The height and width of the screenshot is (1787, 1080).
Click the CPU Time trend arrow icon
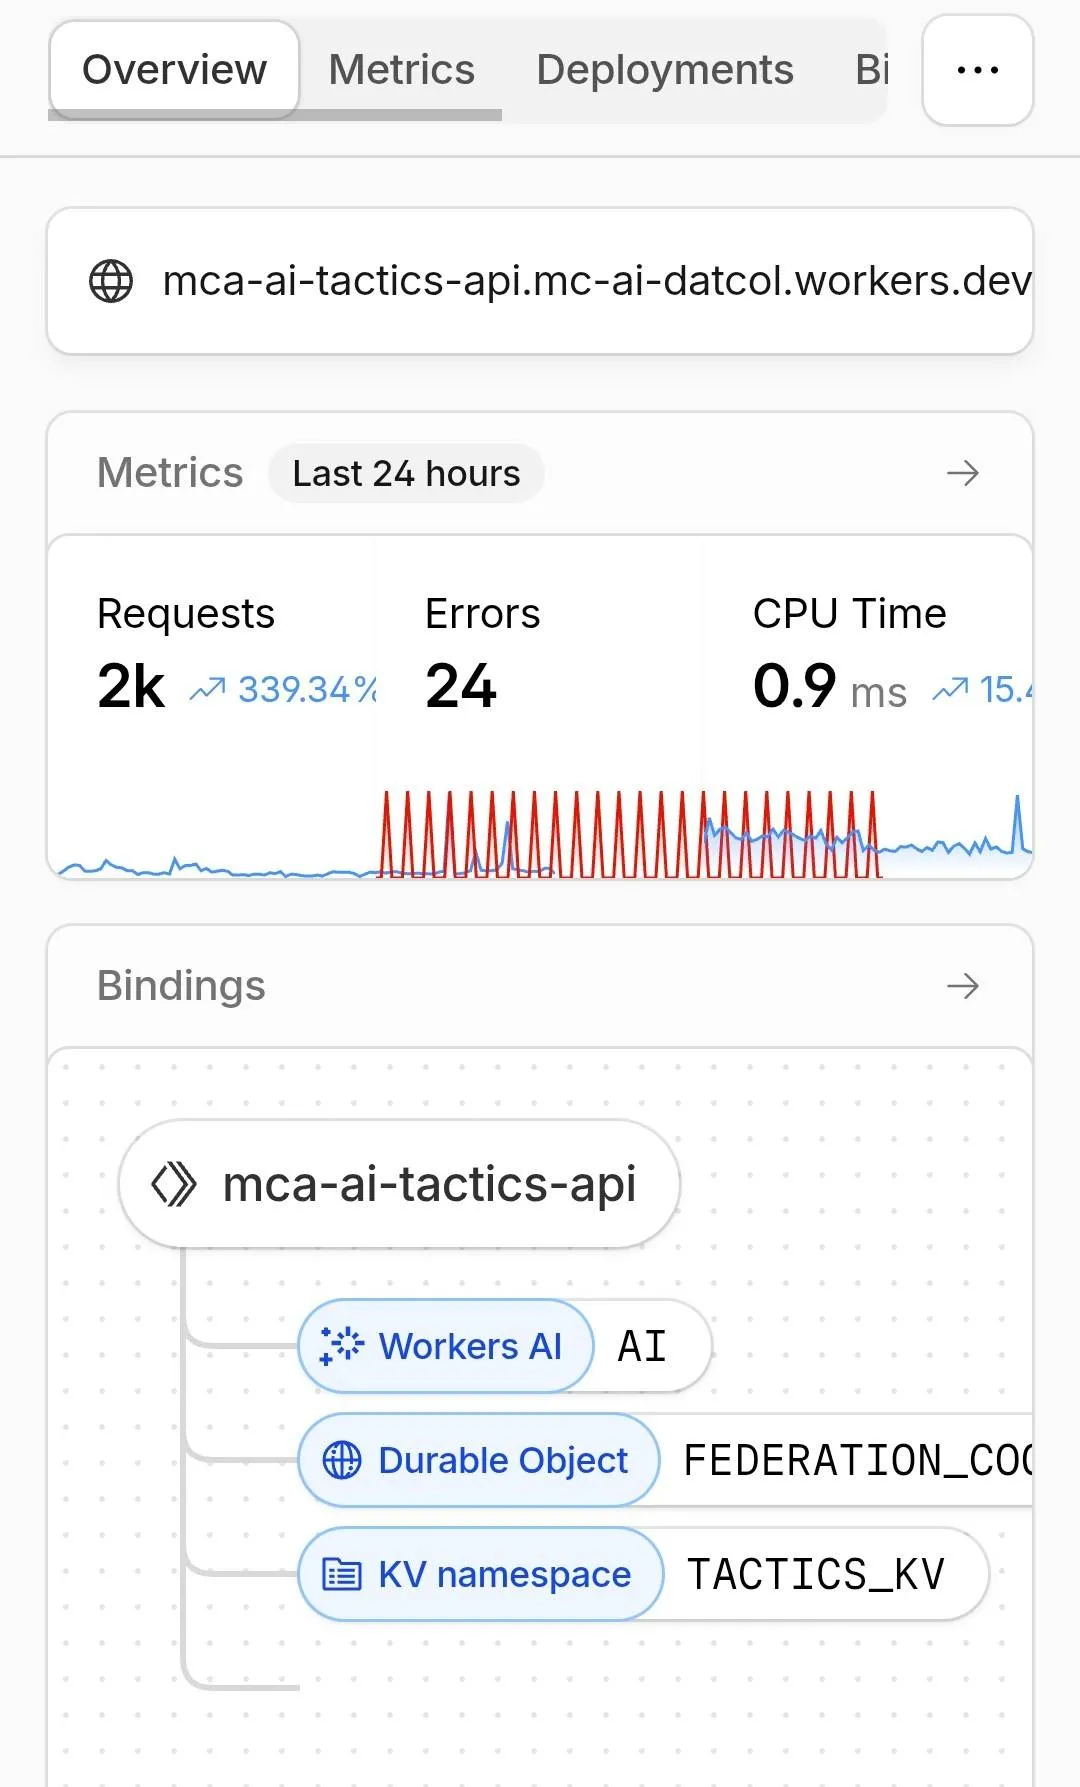[950, 689]
